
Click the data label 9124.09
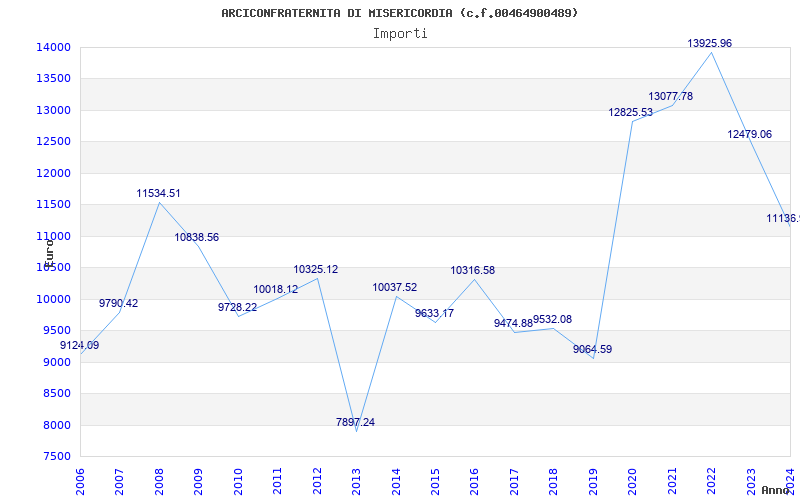click(x=80, y=345)
